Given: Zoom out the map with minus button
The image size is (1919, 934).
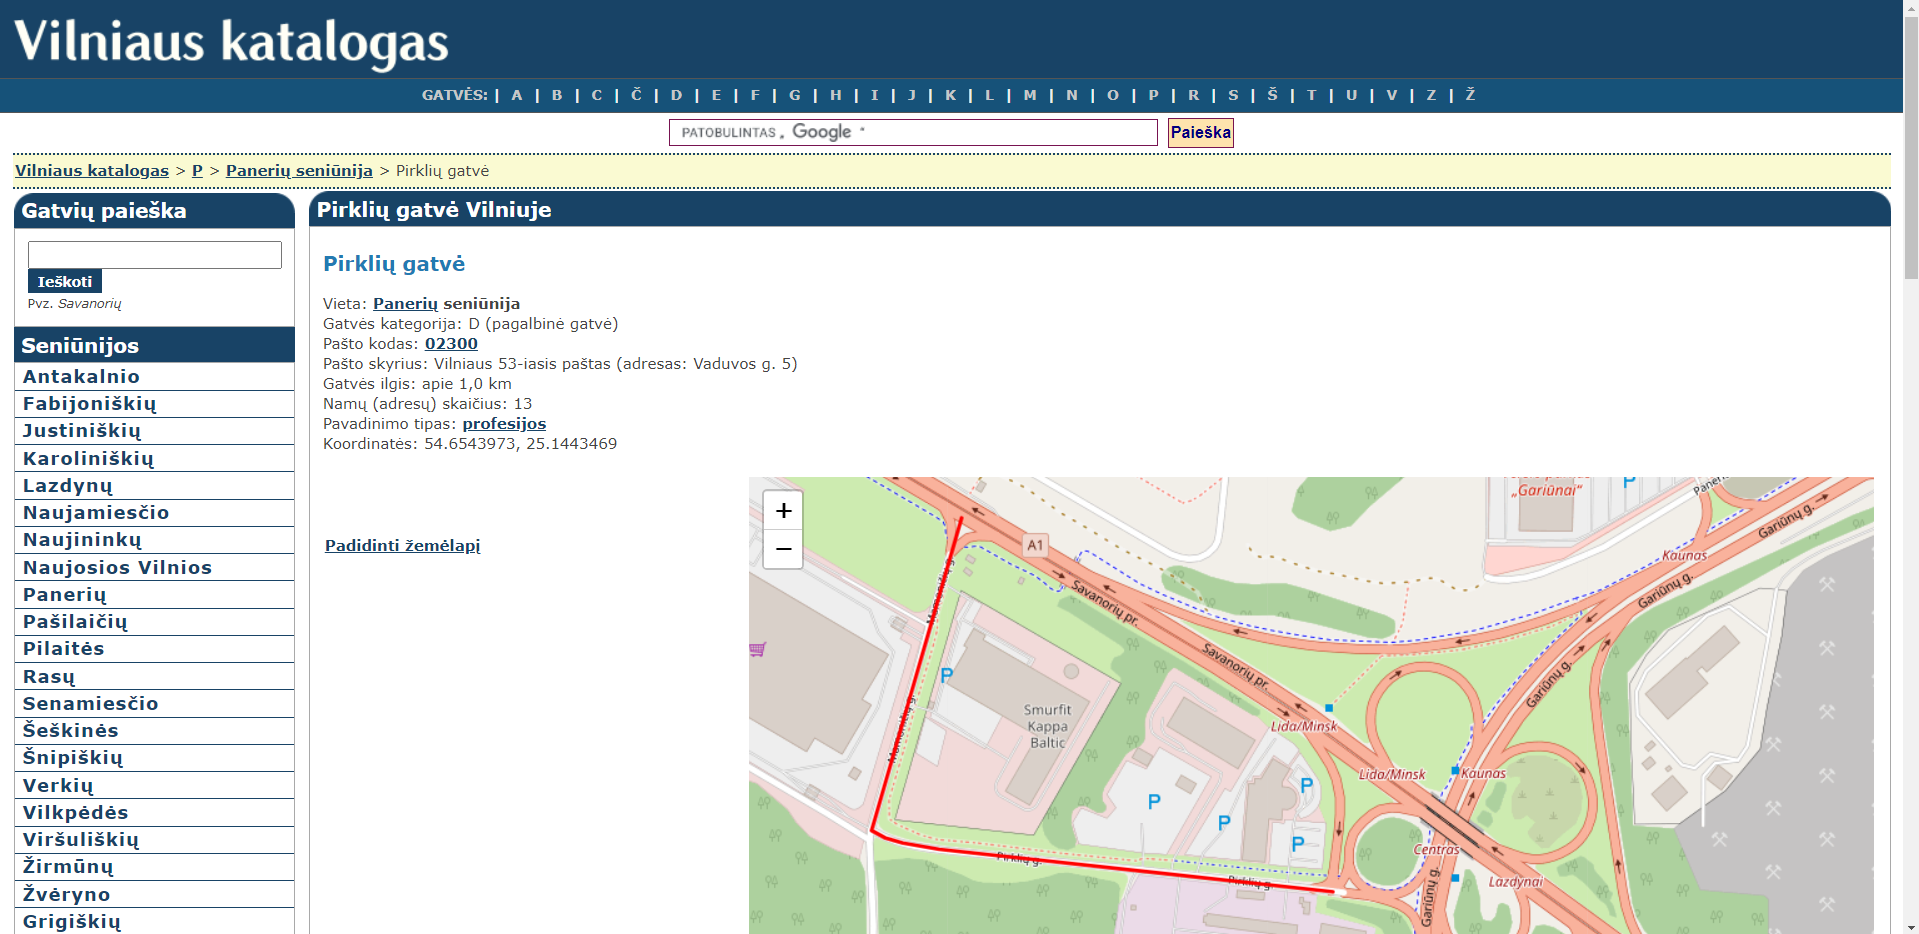Looking at the screenshot, I should [783, 549].
